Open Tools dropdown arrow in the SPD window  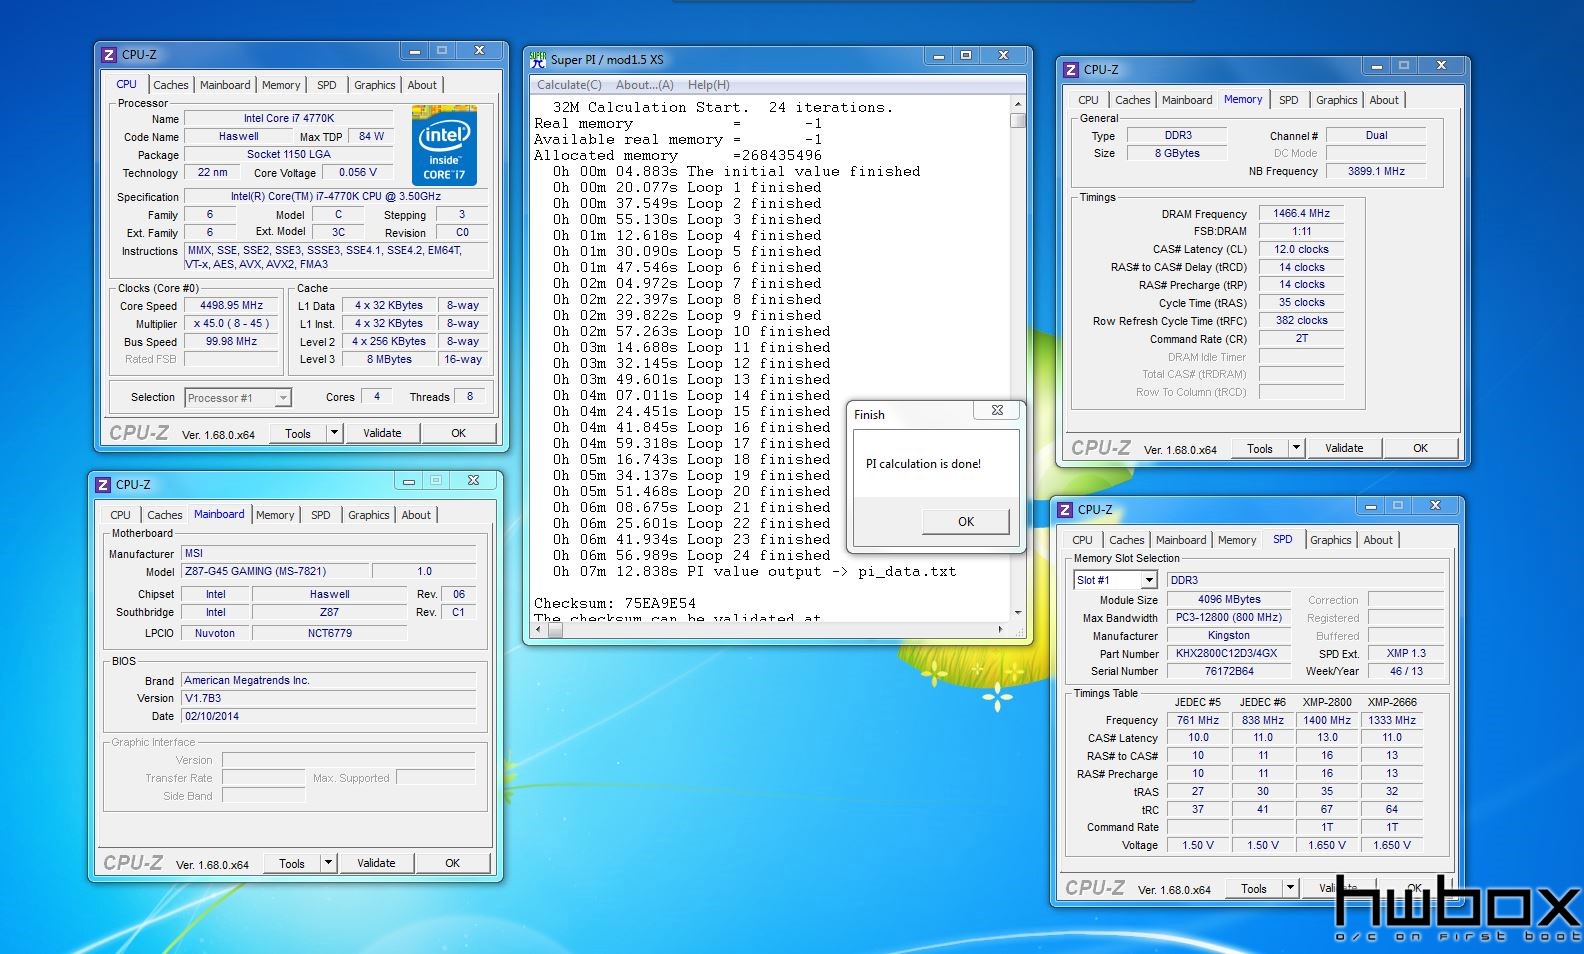click(x=1290, y=888)
